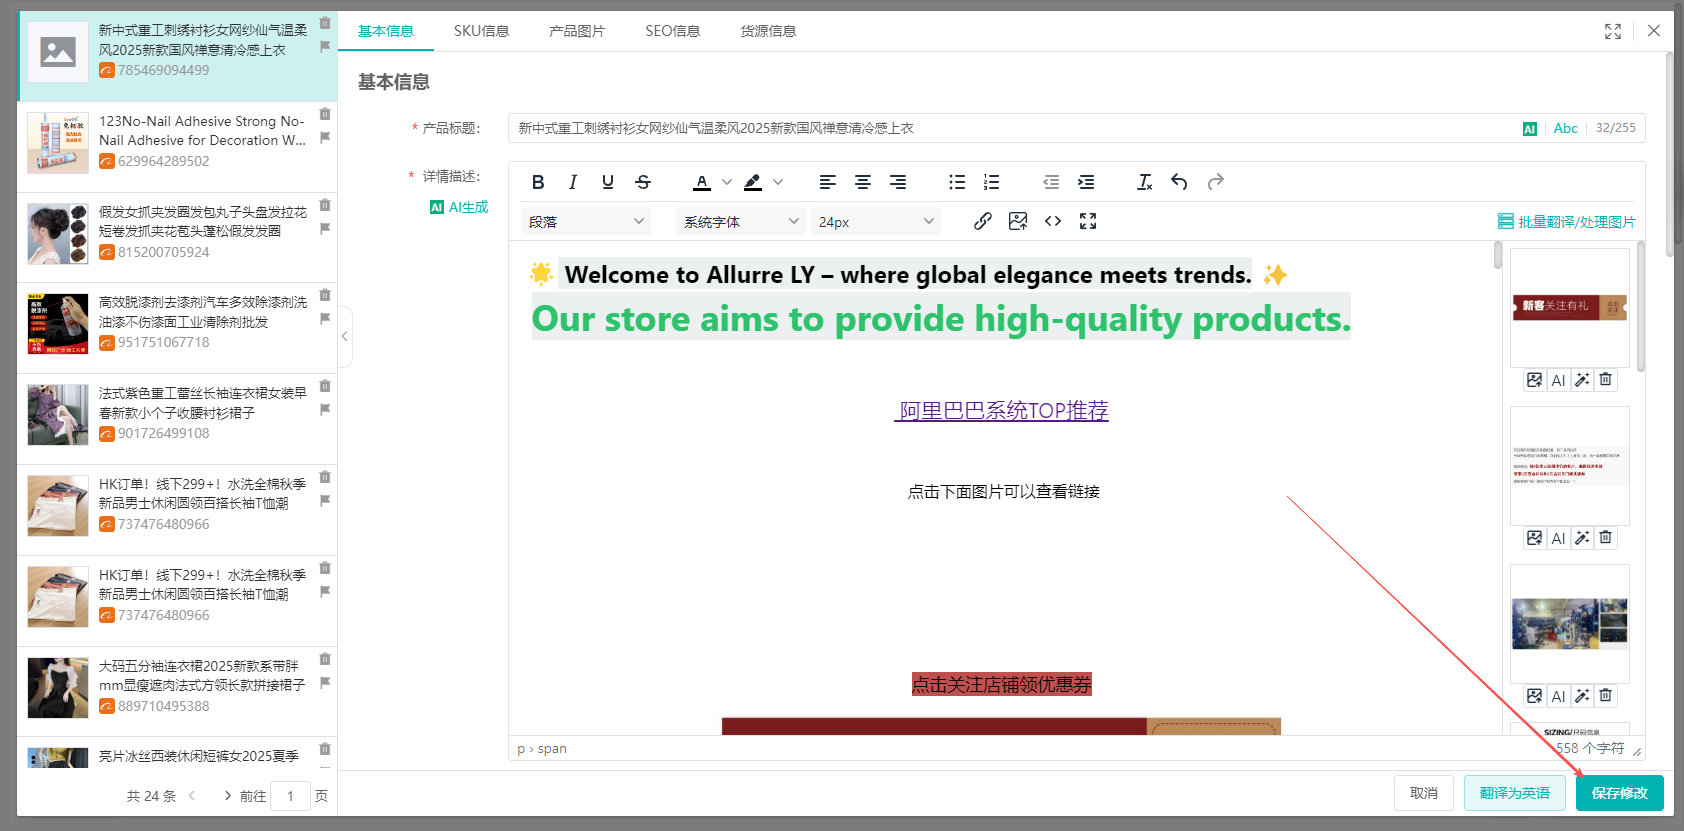Apply the text highlight color
The height and width of the screenshot is (831, 1684).
pos(753,182)
